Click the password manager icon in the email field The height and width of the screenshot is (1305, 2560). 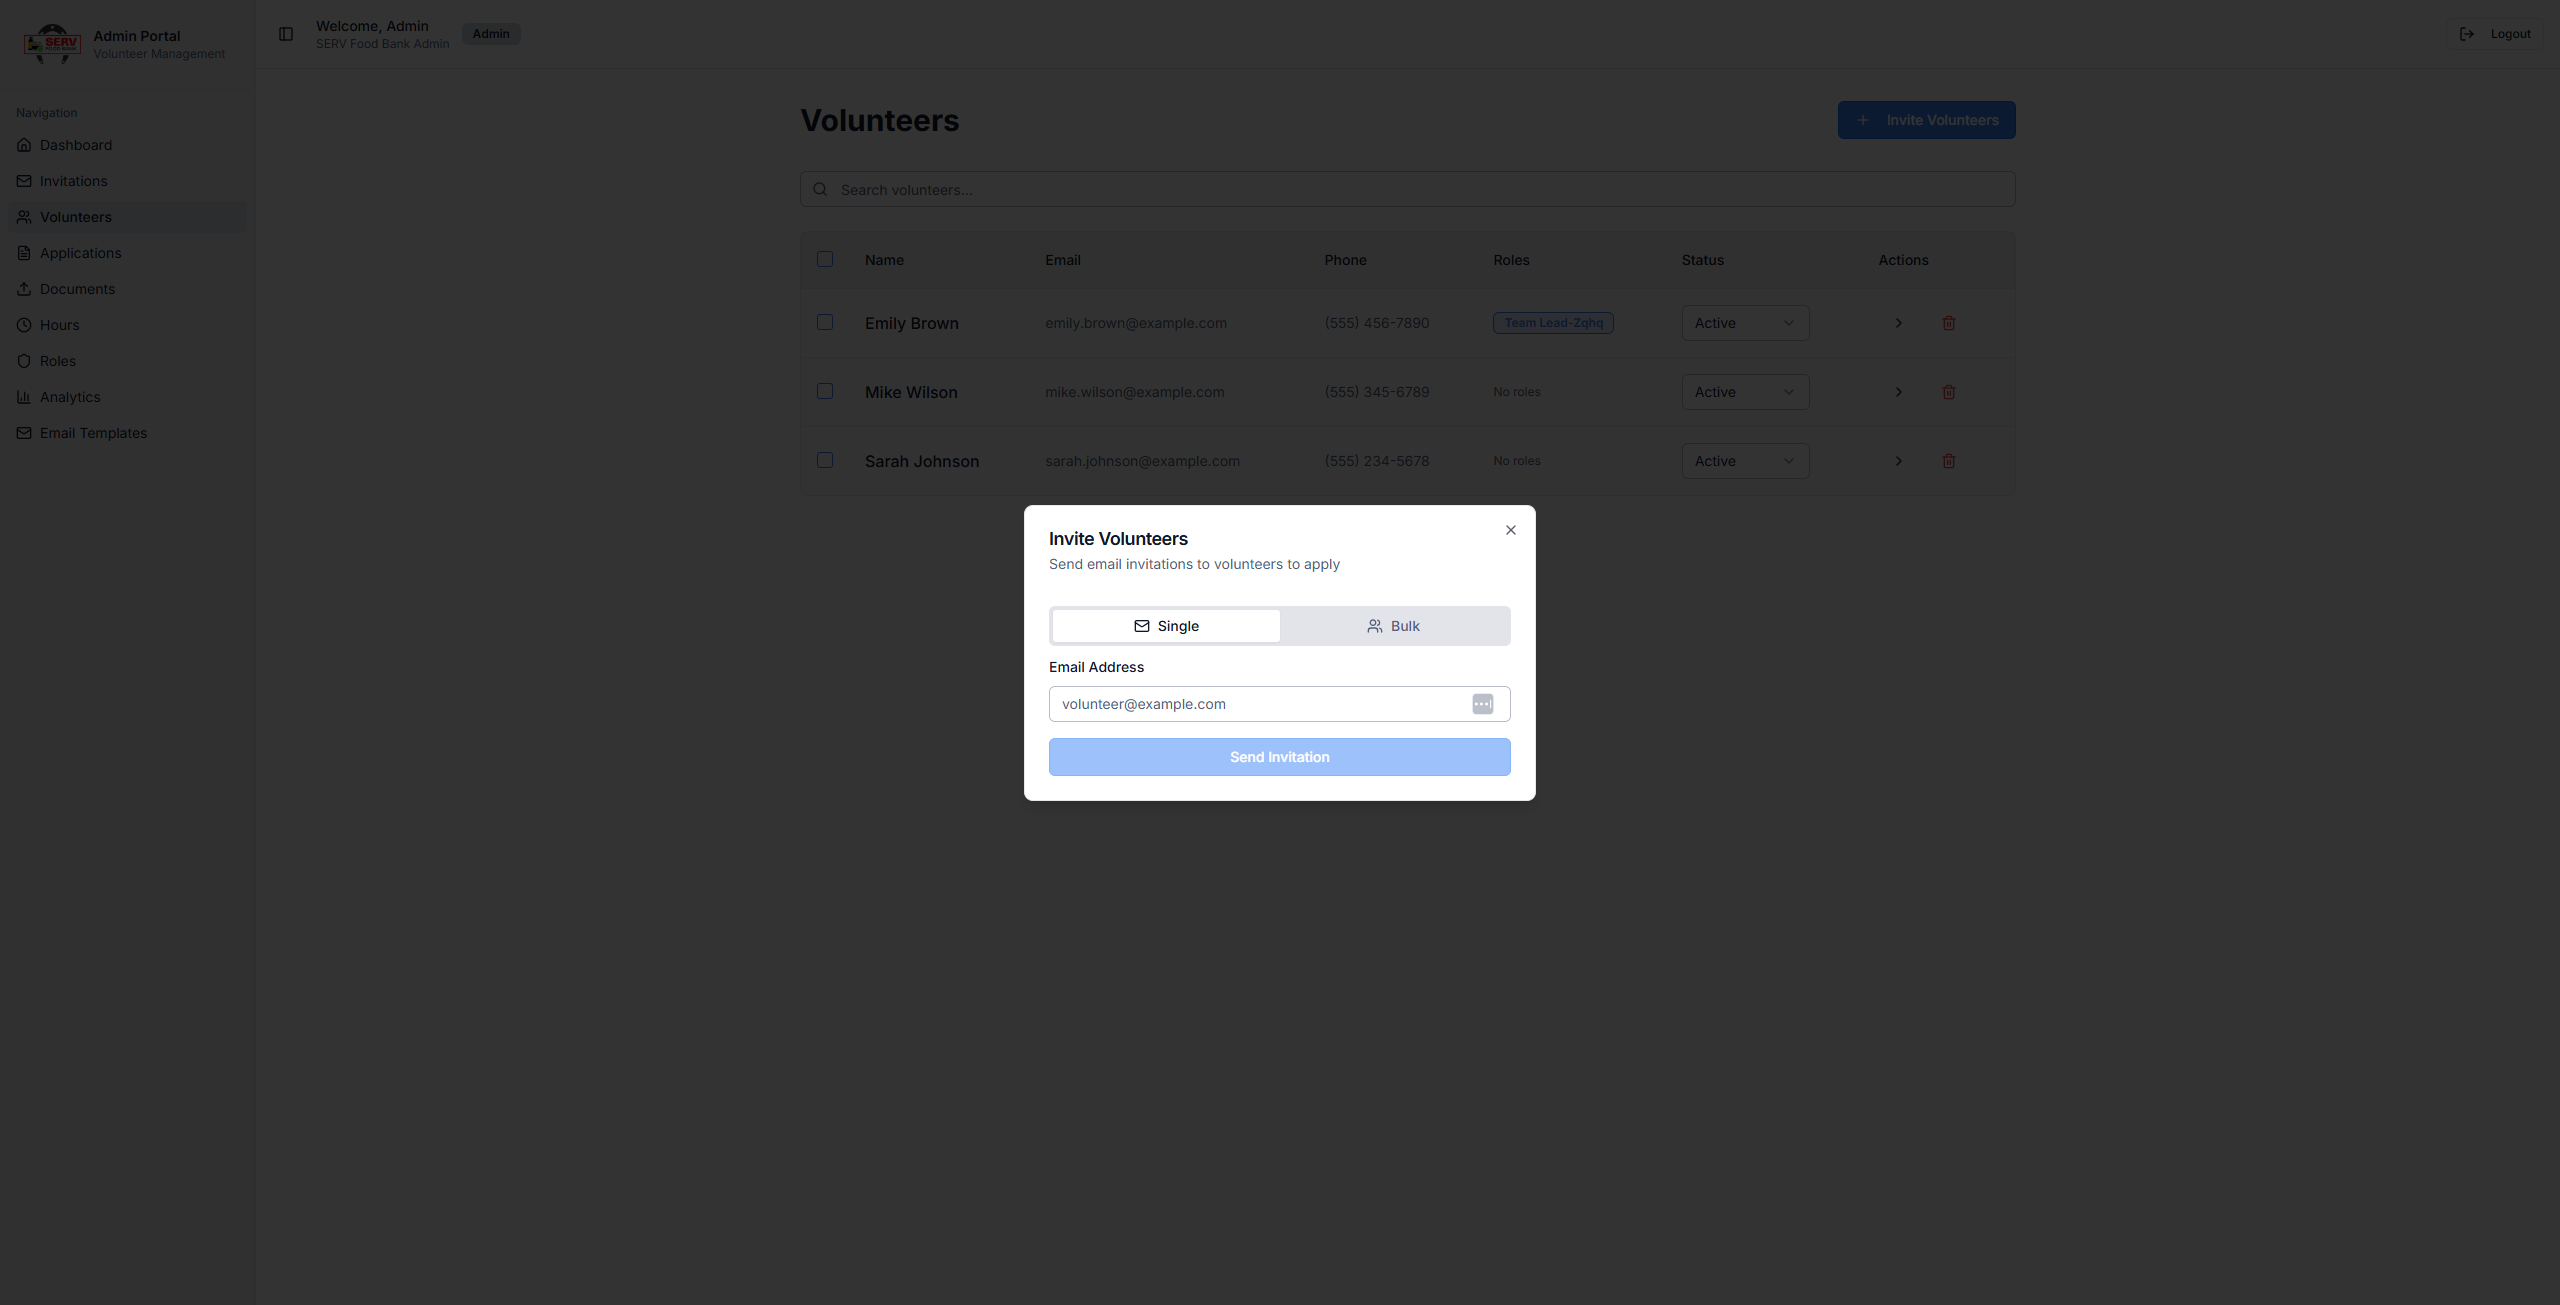click(x=1482, y=704)
